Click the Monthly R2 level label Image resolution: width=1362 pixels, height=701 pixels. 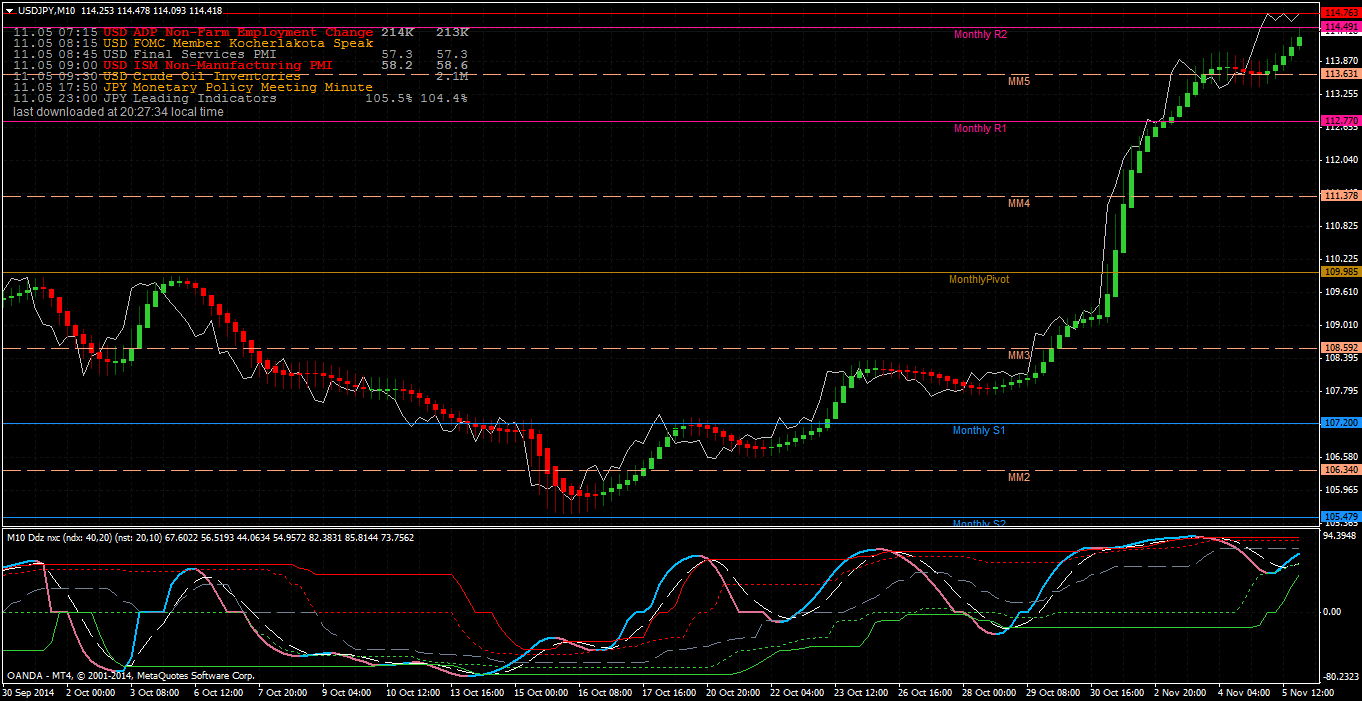(x=980, y=35)
